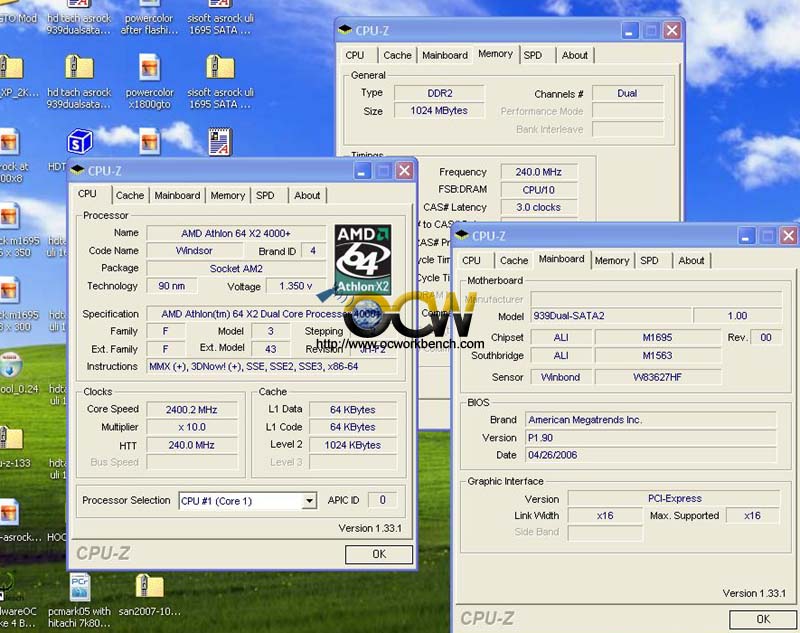The height and width of the screenshot is (633, 800).
Task: Select active Mainboard tab in Mainboard CPU-Z window
Action: click(x=562, y=259)
